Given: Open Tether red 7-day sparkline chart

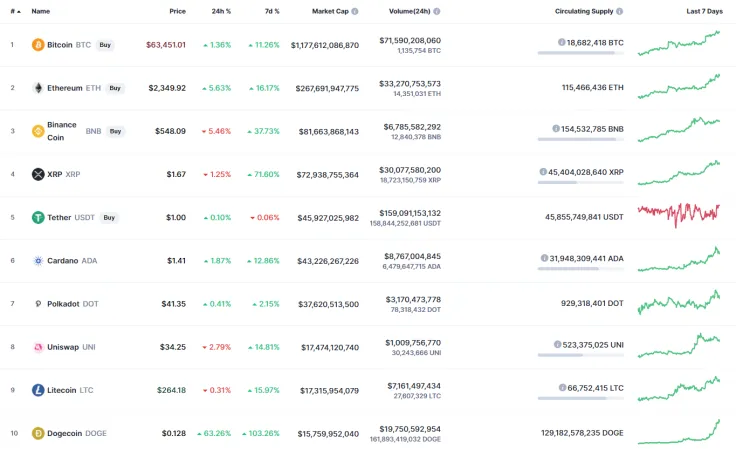Looking at the screenshot, I should [x=679, y=215].
